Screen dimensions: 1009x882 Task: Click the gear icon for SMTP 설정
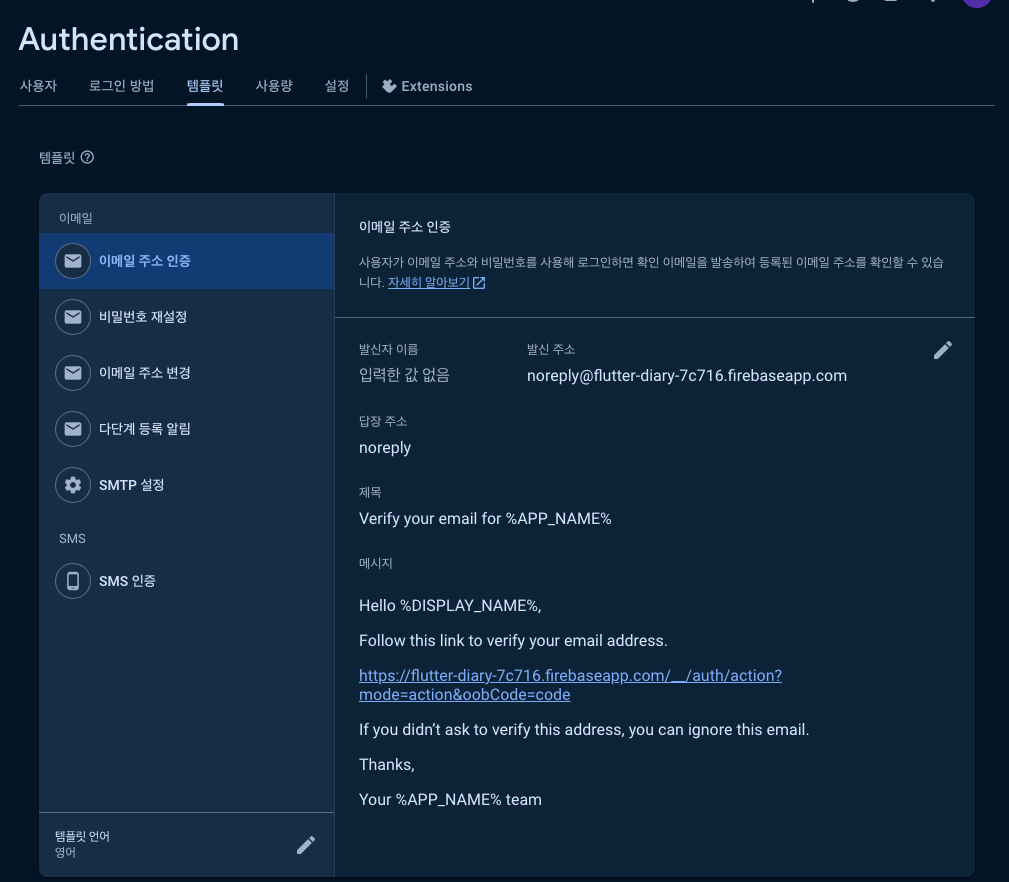[x=73, y=484]
